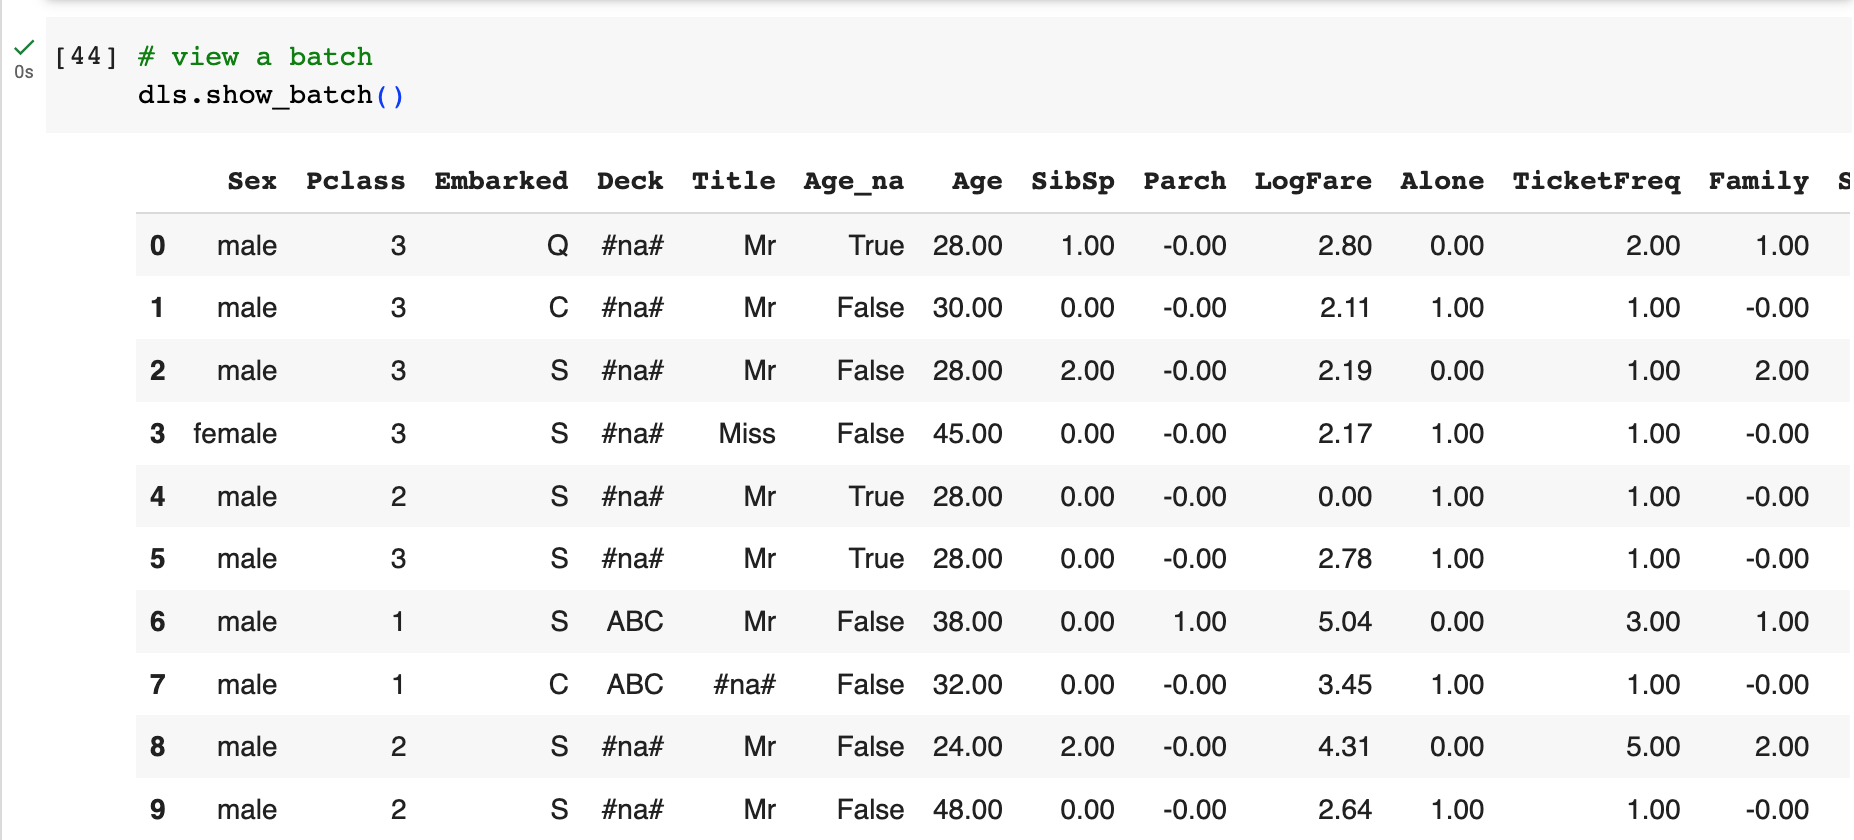The height and width of the screenshot is (840, 1854).
Task: Click the '0s' execution time label
Action: [24, 72]
